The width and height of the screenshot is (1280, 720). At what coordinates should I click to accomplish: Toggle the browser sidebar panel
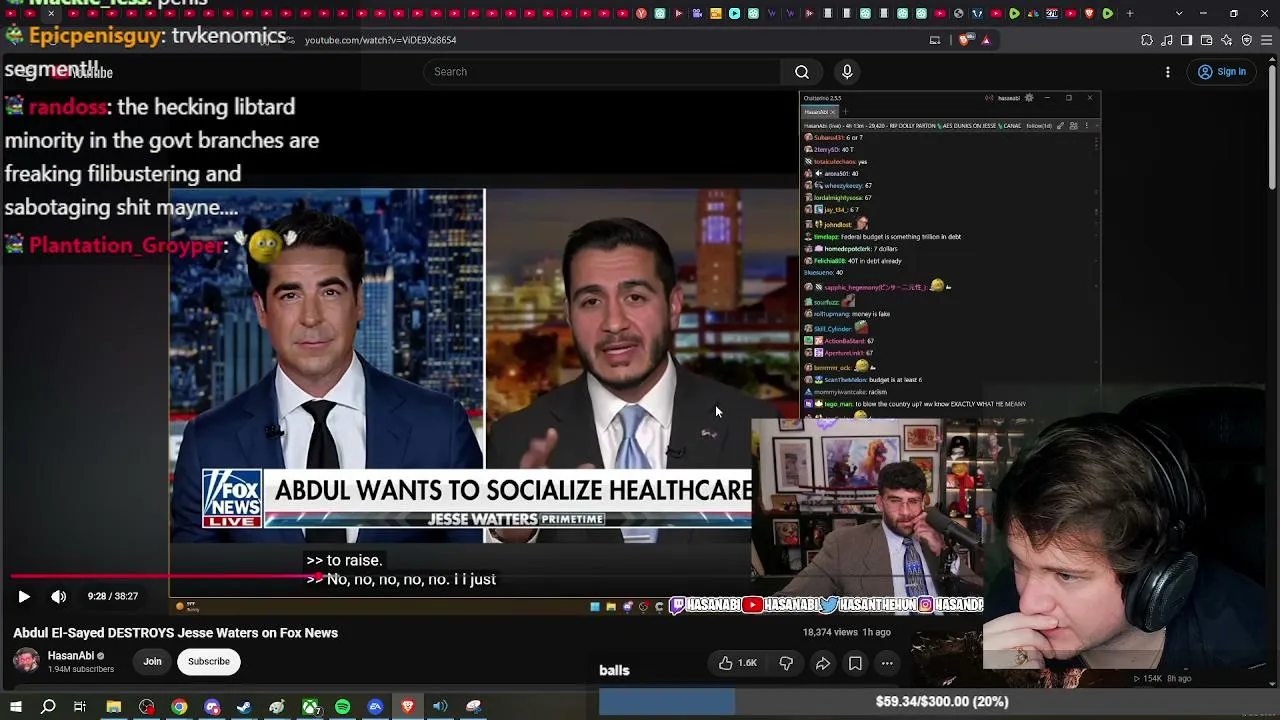[x=1186, y=40]
